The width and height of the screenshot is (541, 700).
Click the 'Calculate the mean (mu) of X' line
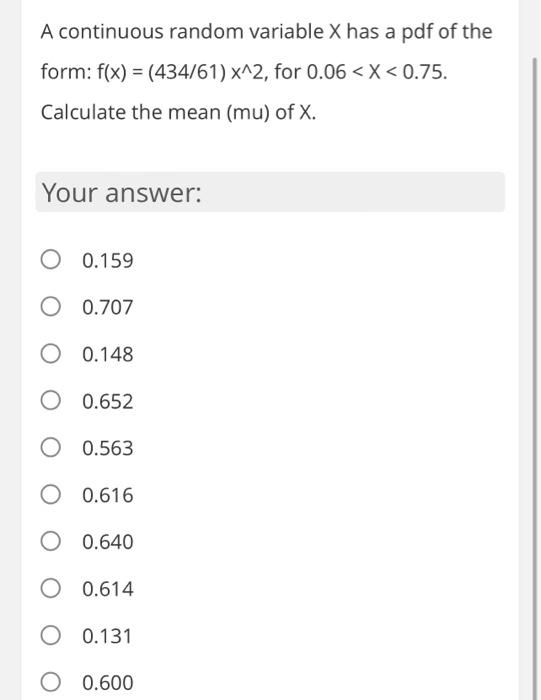[x=178, y=112]
